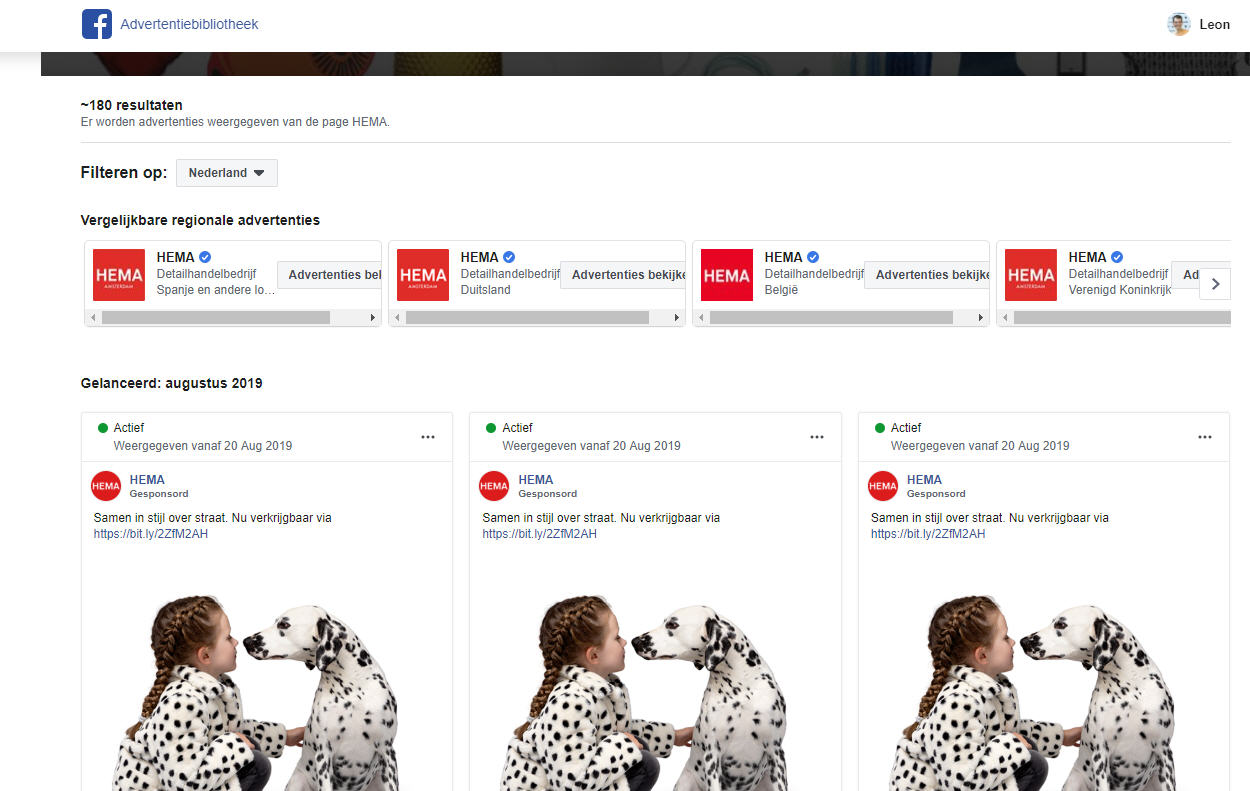The height and width of the screenshot is (791, 1250).
Task: Click the horizontal scrollbar thumb in the Verenigd Koninkrijk card
Action: click(x=1122, y=317)
